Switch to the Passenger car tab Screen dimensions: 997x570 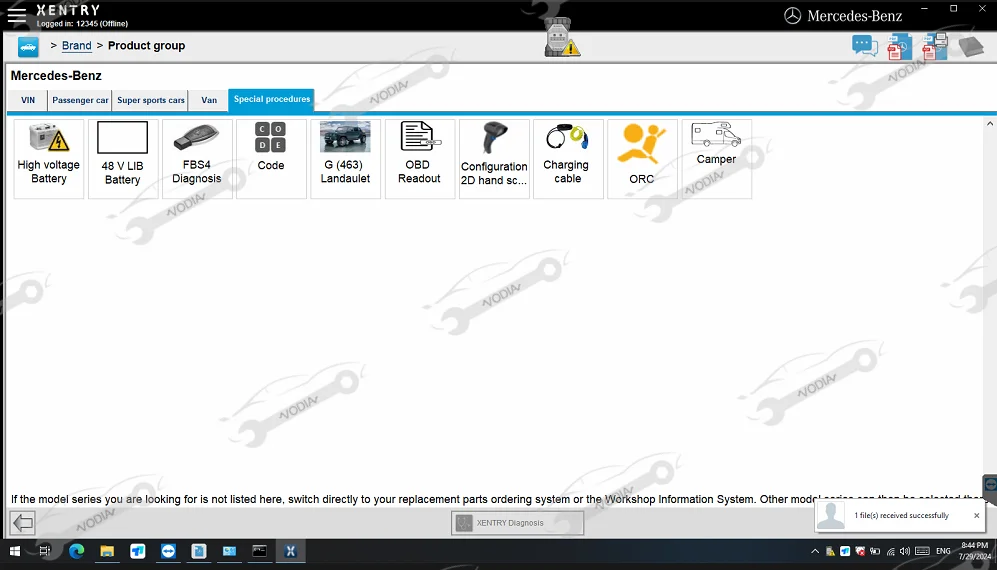(x=80, y=101)
